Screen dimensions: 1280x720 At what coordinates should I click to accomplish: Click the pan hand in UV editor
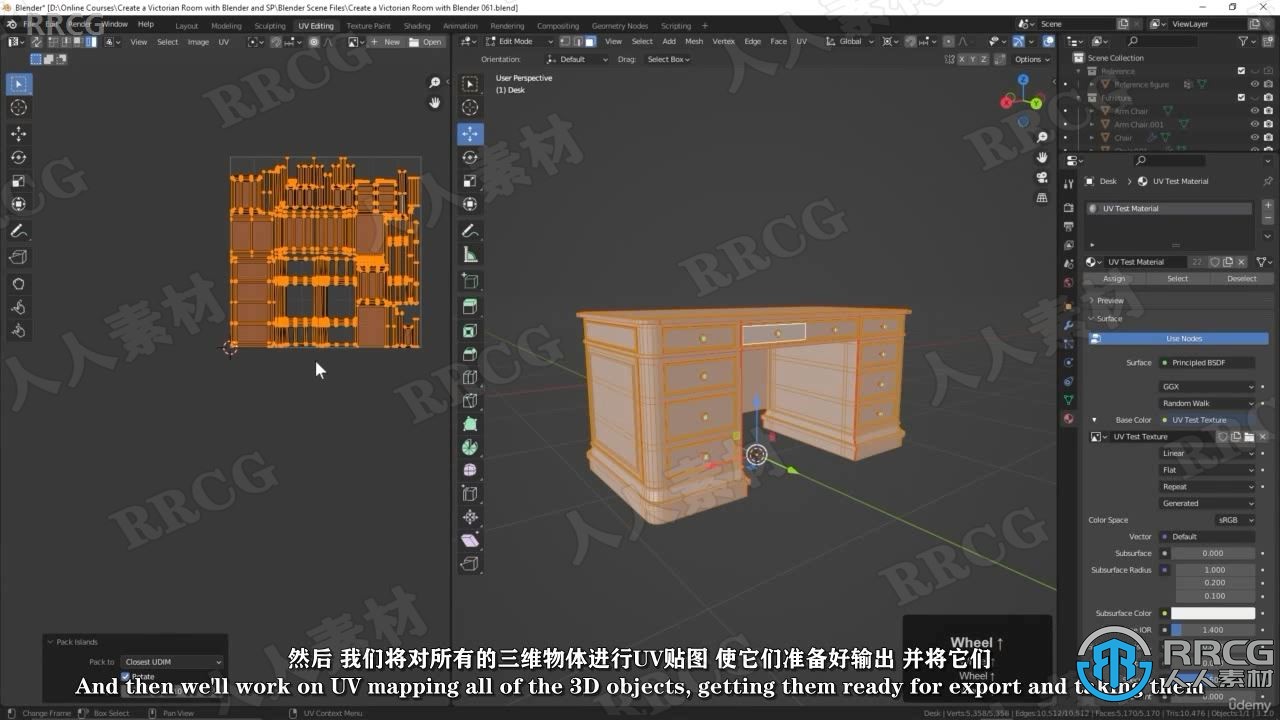435,102
